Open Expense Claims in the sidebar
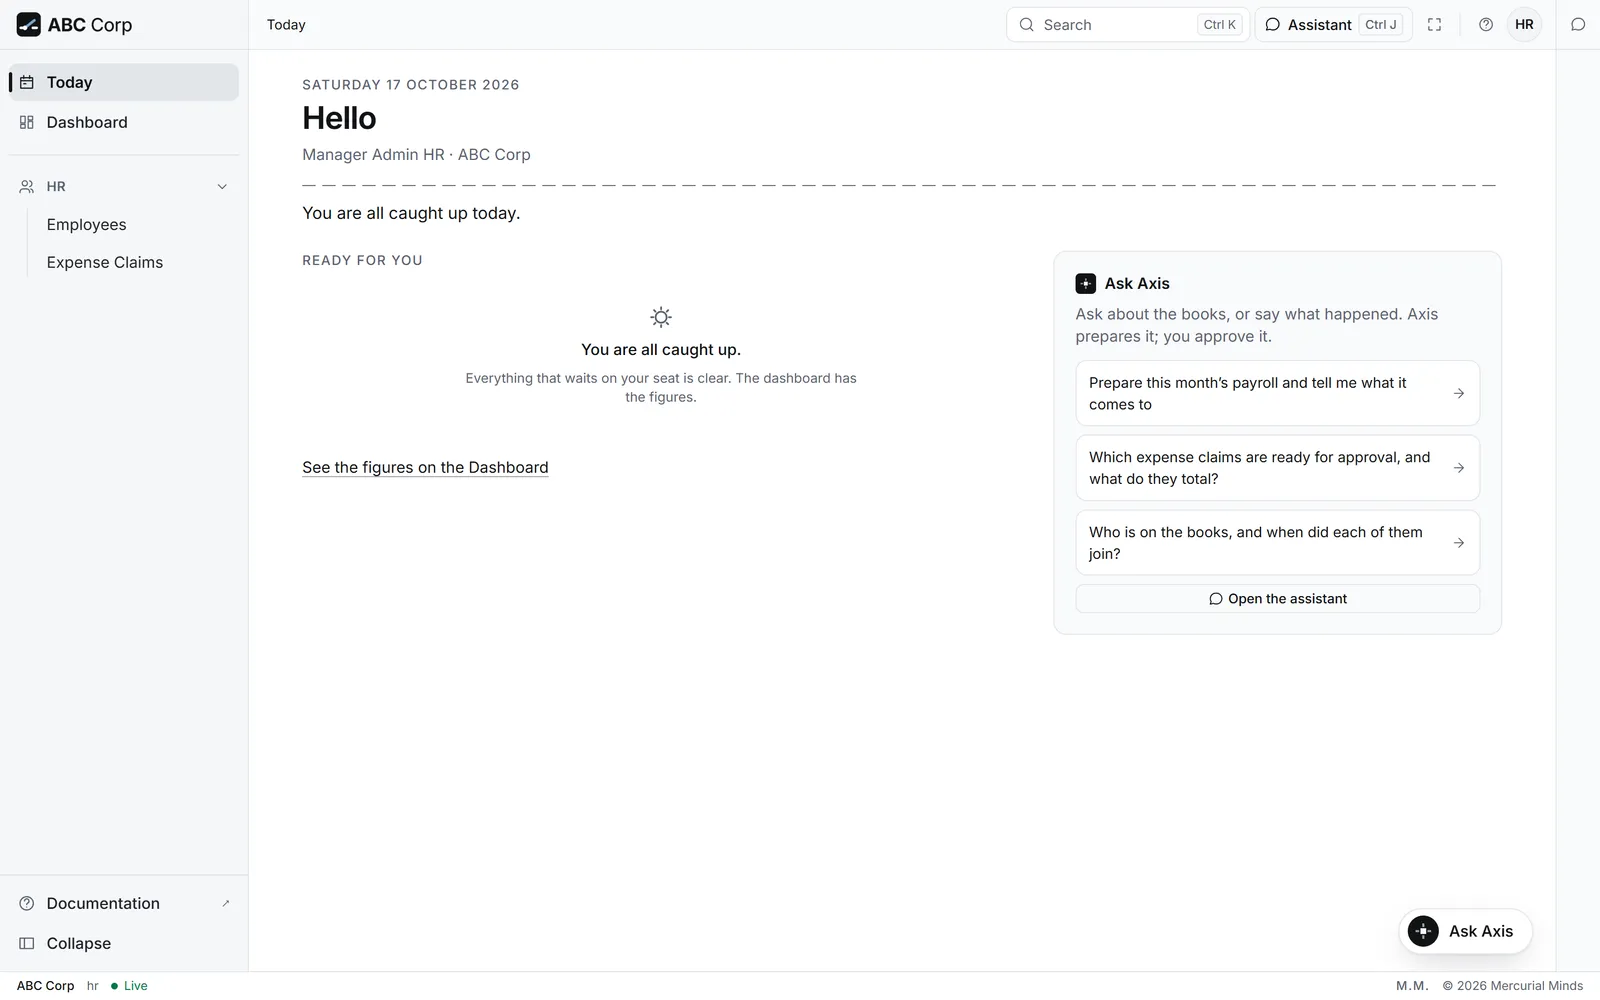 105,262
